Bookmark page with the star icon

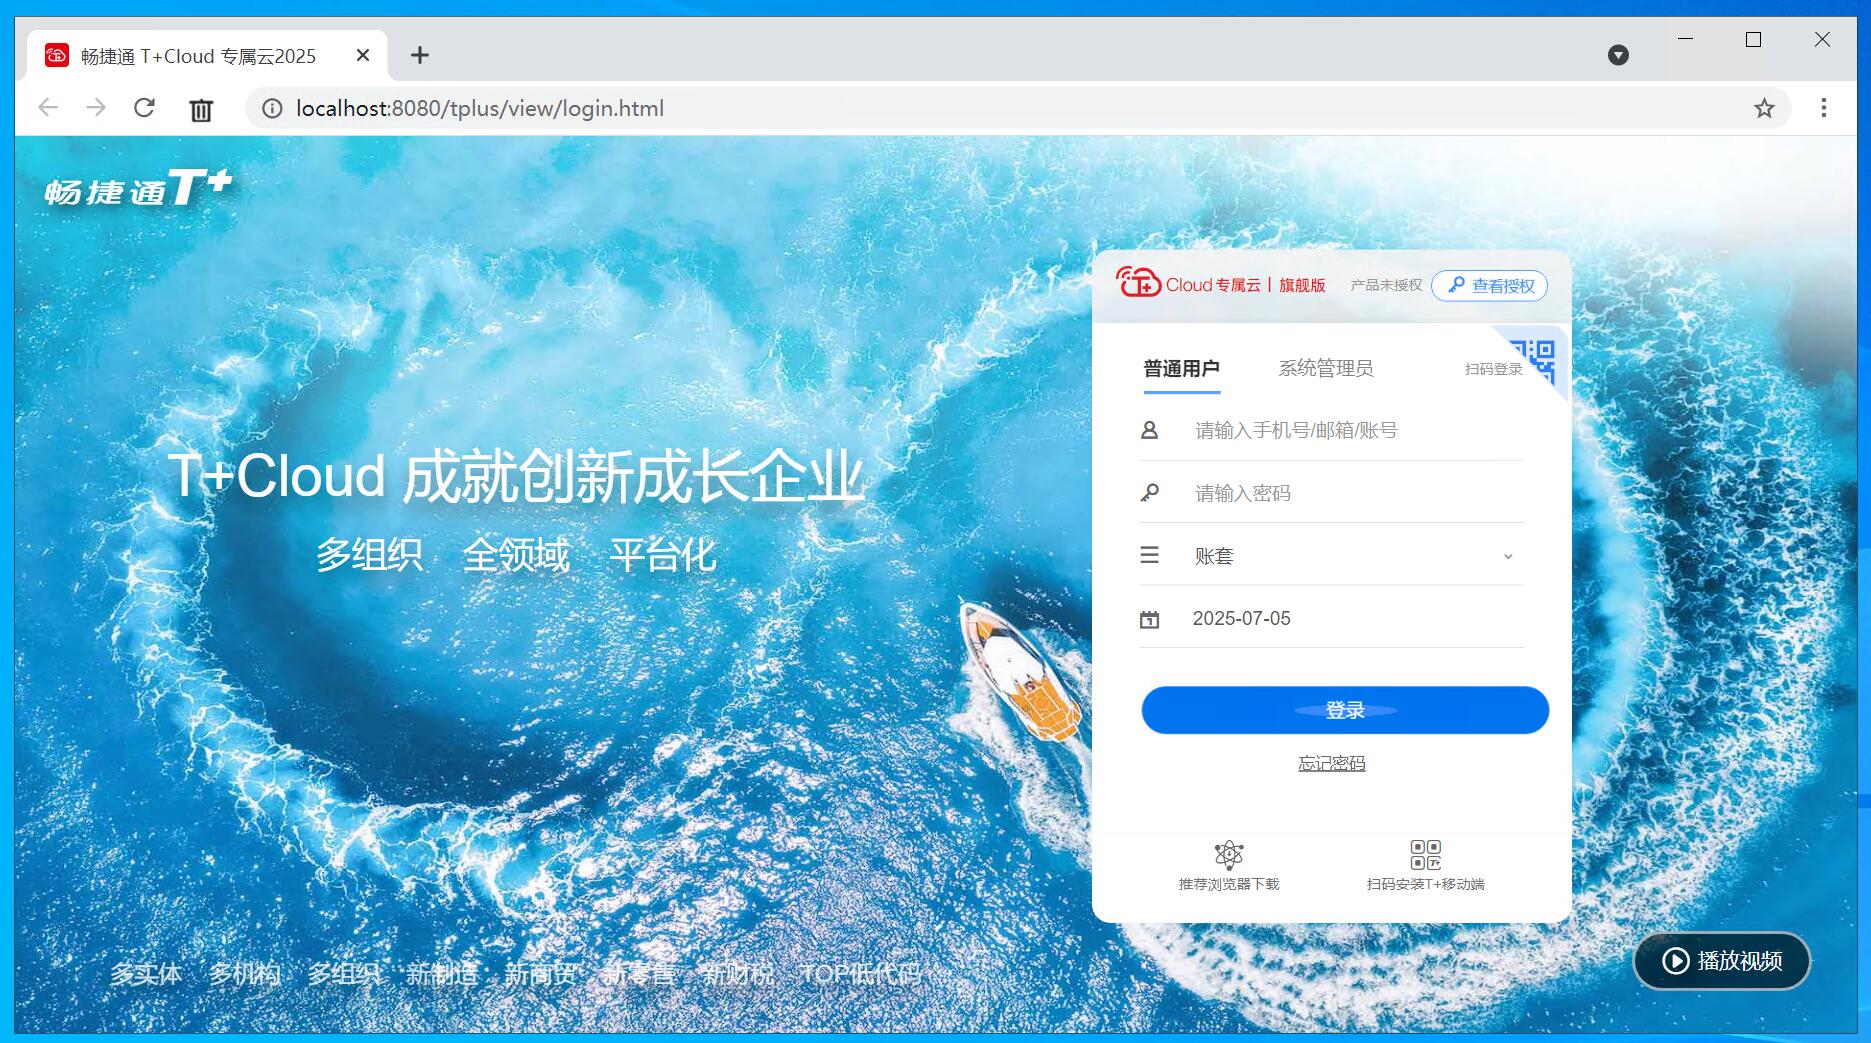(x=1764, y=108)
